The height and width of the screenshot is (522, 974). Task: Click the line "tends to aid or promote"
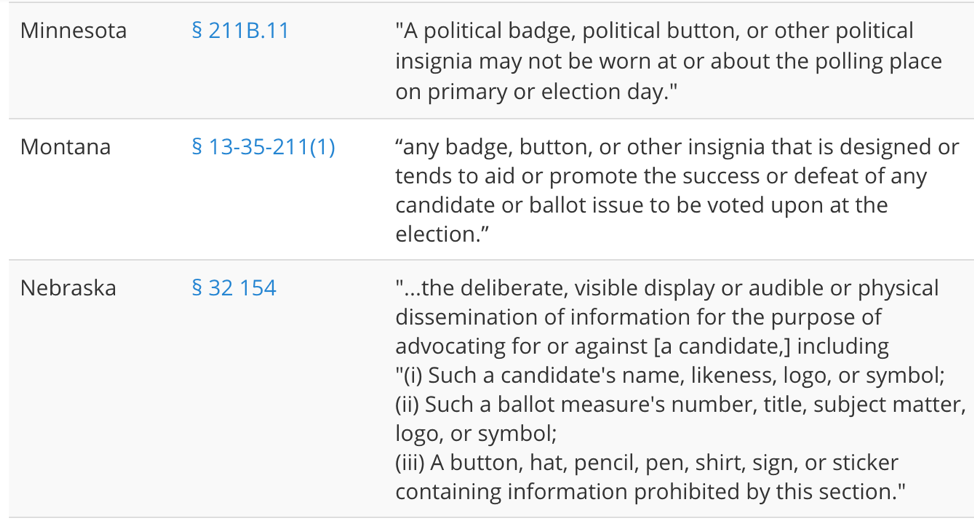tap(661, 176)
